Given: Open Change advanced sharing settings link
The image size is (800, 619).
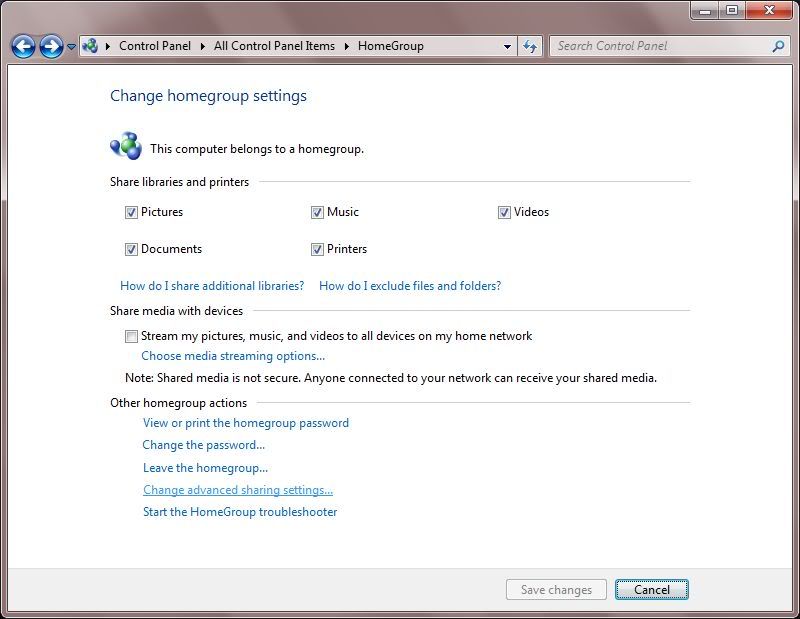Looking at the screenshot, I should (238, 490).
